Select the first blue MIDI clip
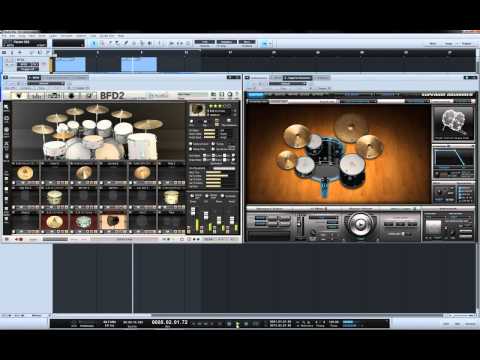This screenshot has height=360, width=480. (x=70, y=64)
